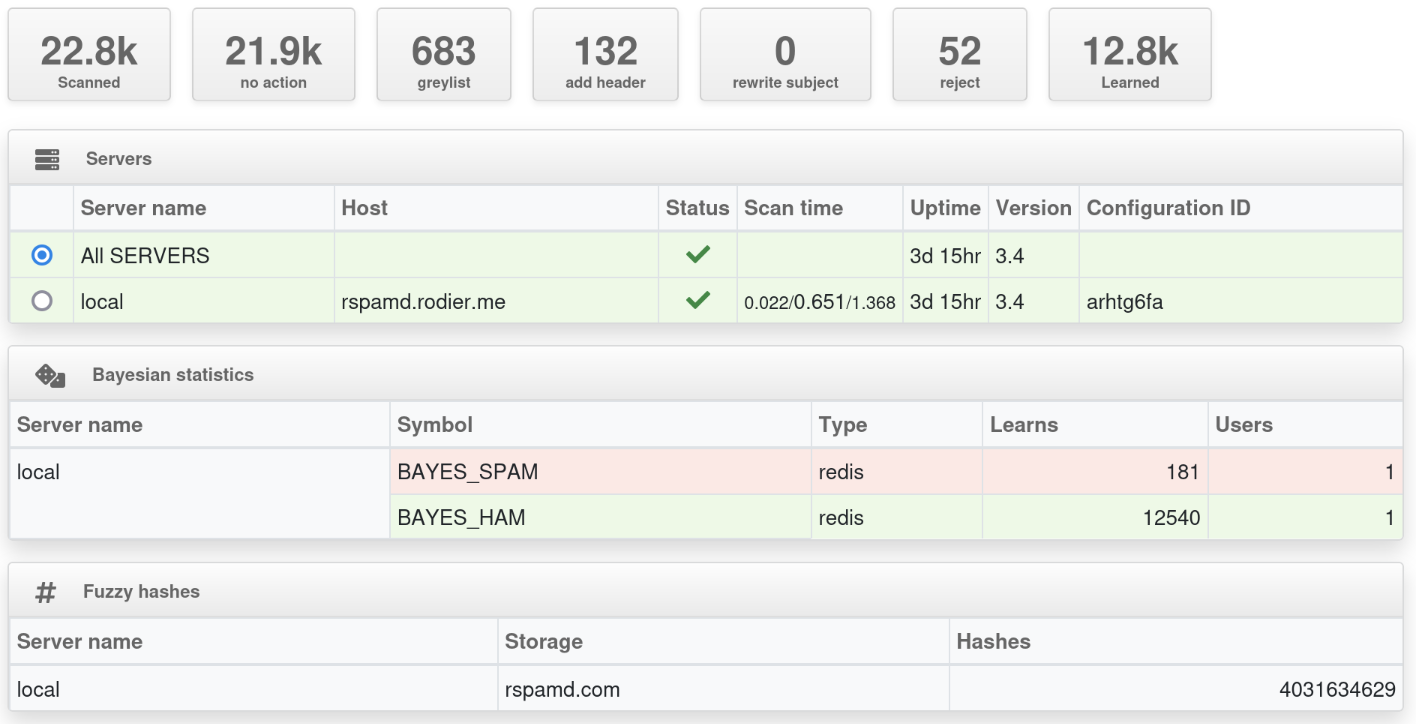Click the Uptime column header

point(945,208)
